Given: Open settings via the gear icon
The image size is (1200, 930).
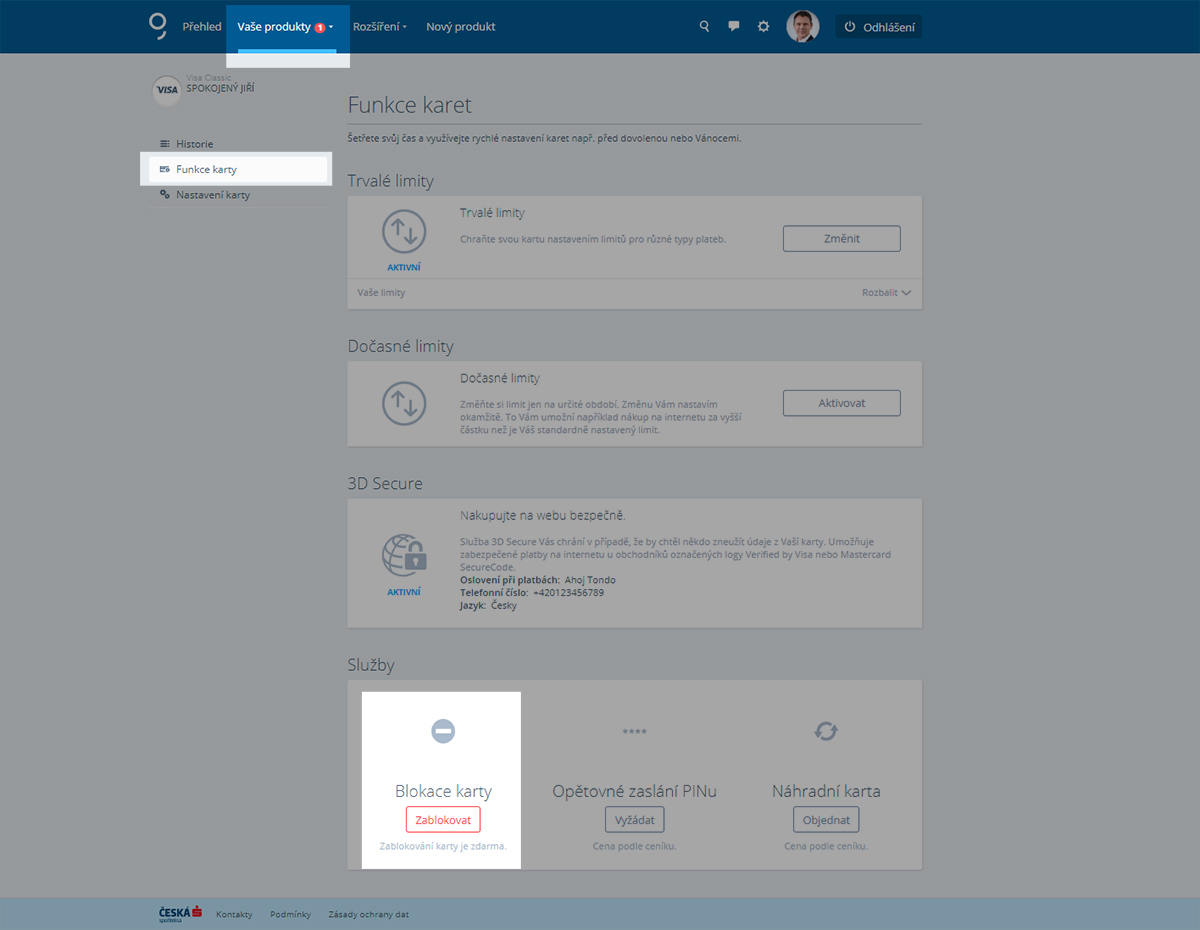Looking at the screenshot, I should click(x=764, y=27).
